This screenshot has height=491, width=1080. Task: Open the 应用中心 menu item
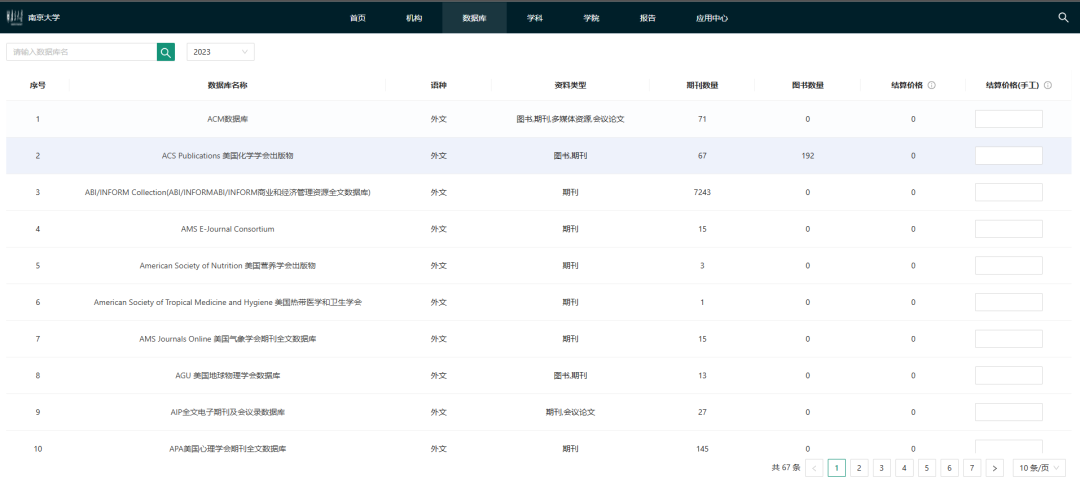pyautogui.click(x=712, y=18)
